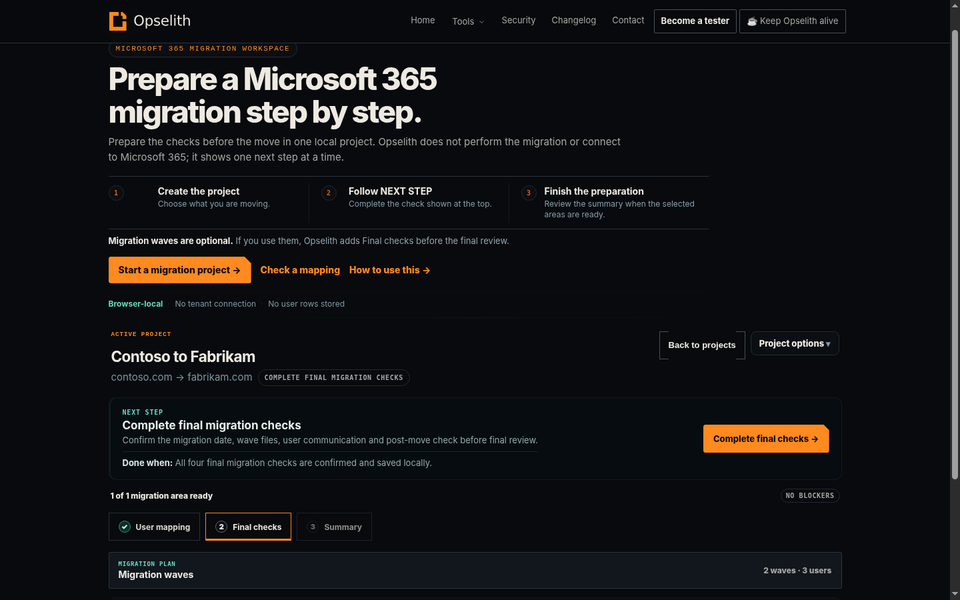Click the green checkmark on User mapping
The height and width of the screenshot is (600, 960).
pos(124,527)
